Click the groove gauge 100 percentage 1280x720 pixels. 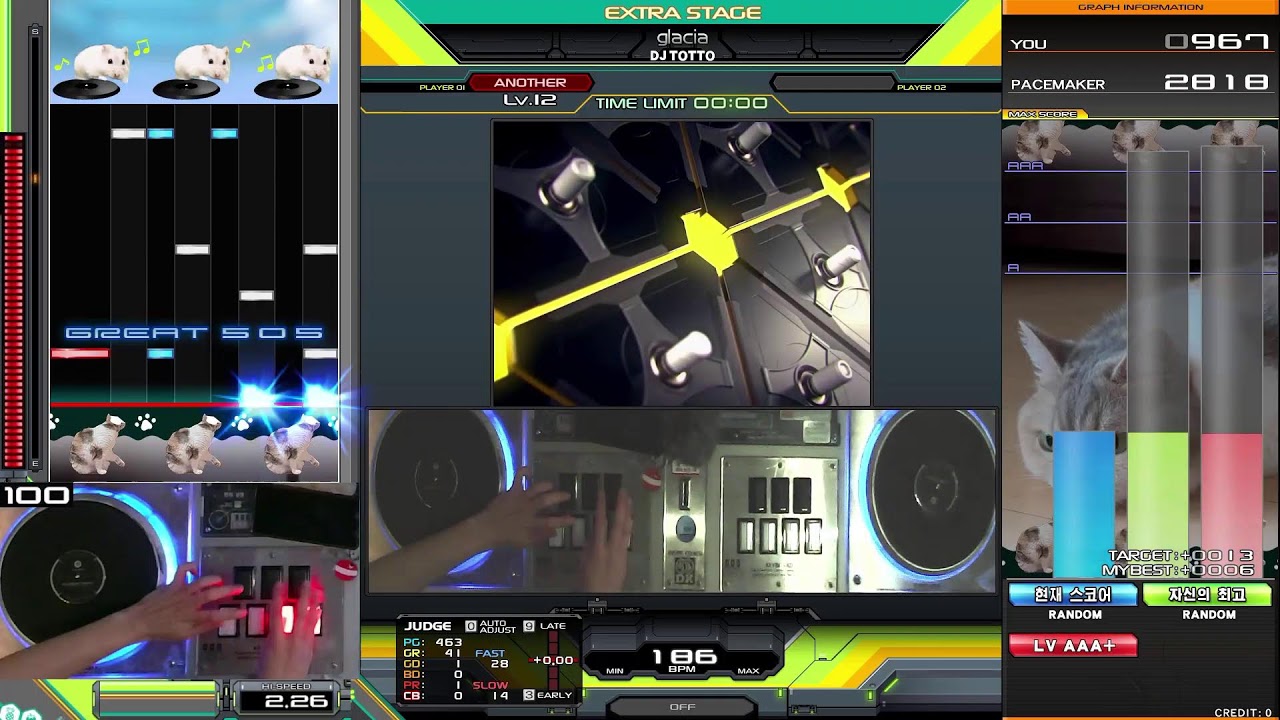36,495
